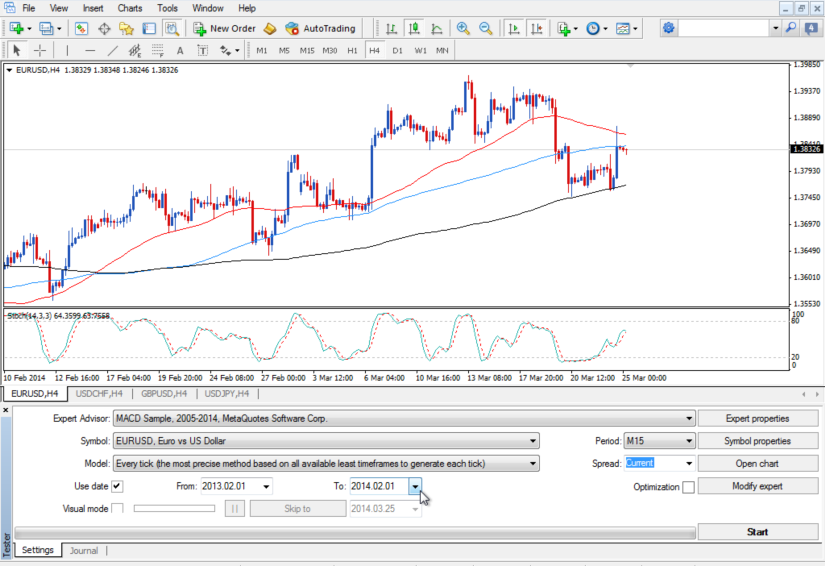This screenshot has height=566, width=825.
Task: Open the Data Window crosshair-circle icon
Action: pyautogui.click(x=104, y=28)
